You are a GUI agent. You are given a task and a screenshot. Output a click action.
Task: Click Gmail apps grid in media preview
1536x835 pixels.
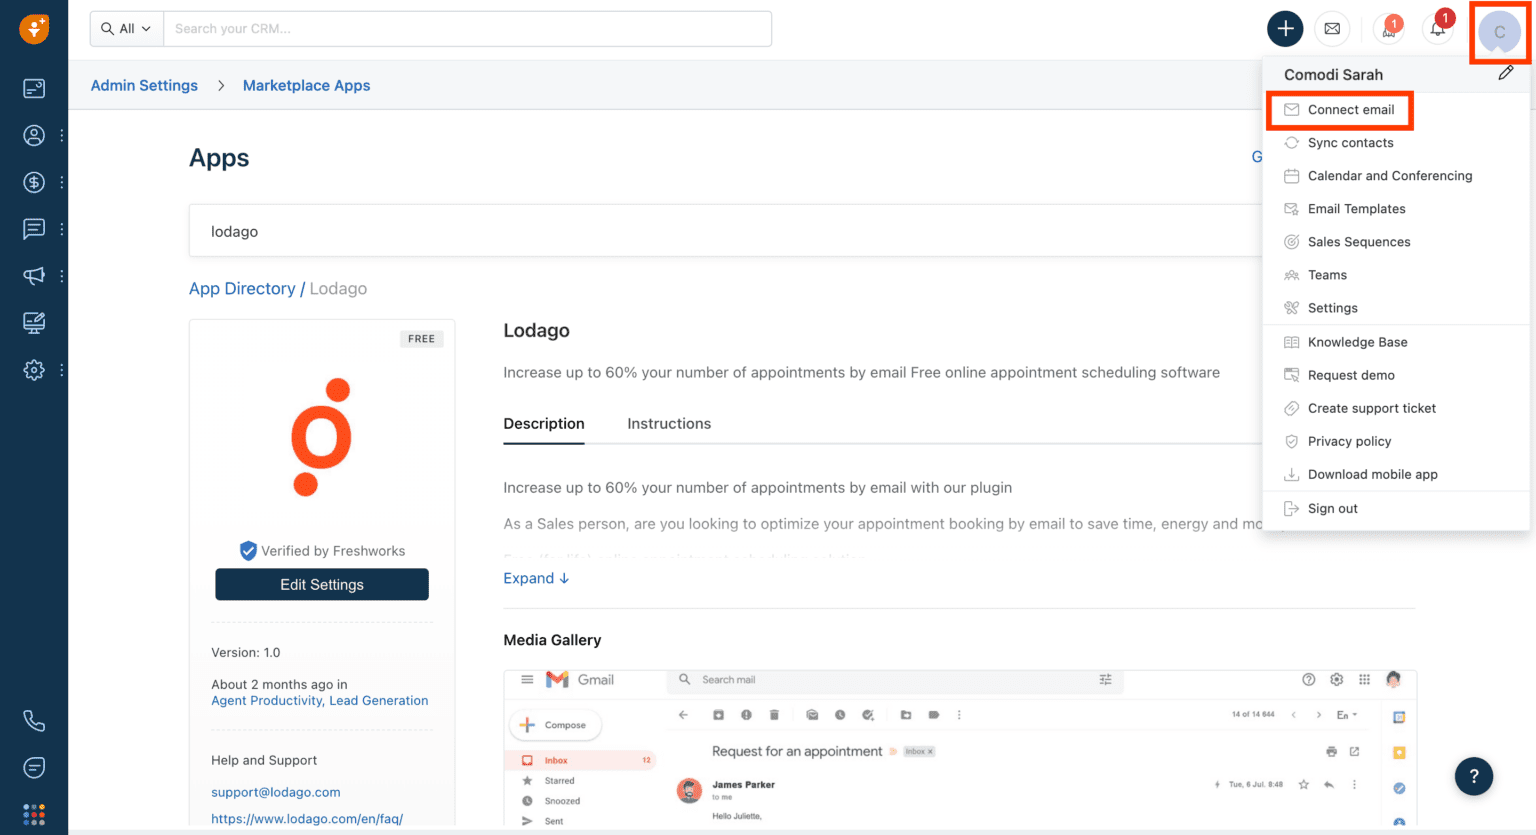1364,679
